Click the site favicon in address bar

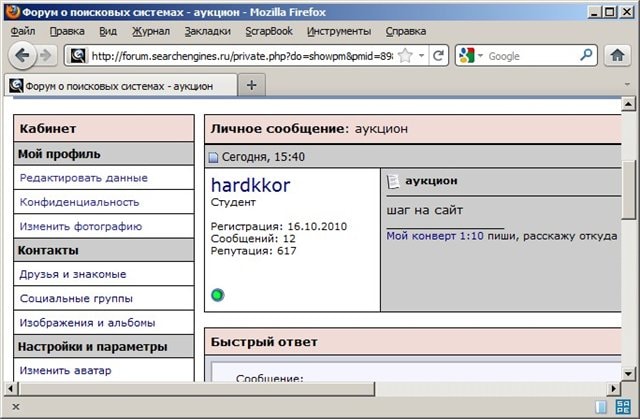[78, 55]
